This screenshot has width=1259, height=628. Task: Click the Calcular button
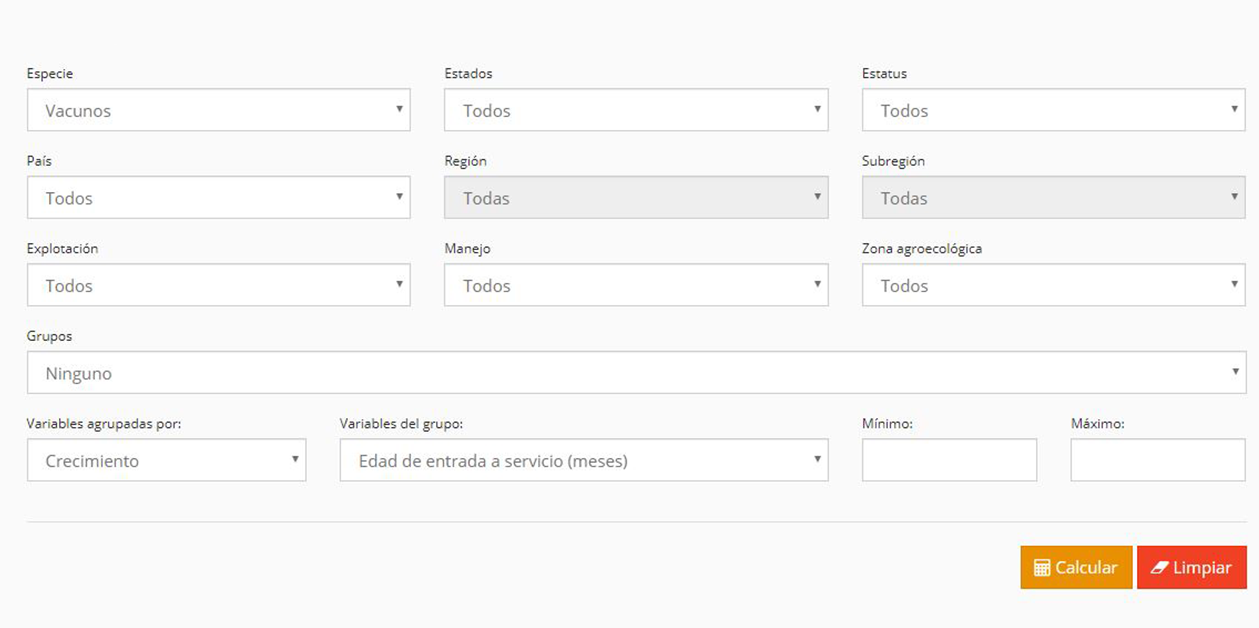[x=1076, y=567]
